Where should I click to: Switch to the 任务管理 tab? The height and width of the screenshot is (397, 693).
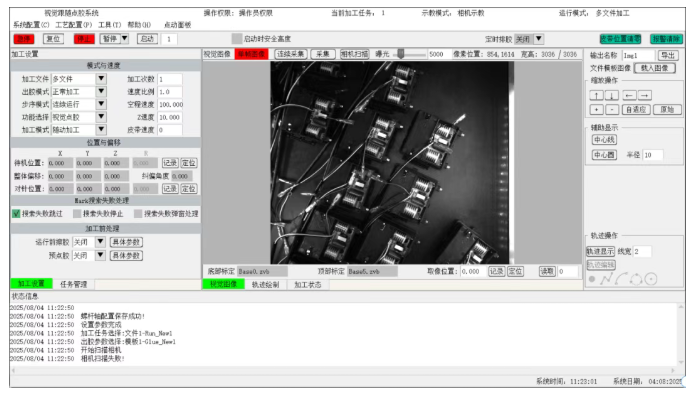click(73, 284)
